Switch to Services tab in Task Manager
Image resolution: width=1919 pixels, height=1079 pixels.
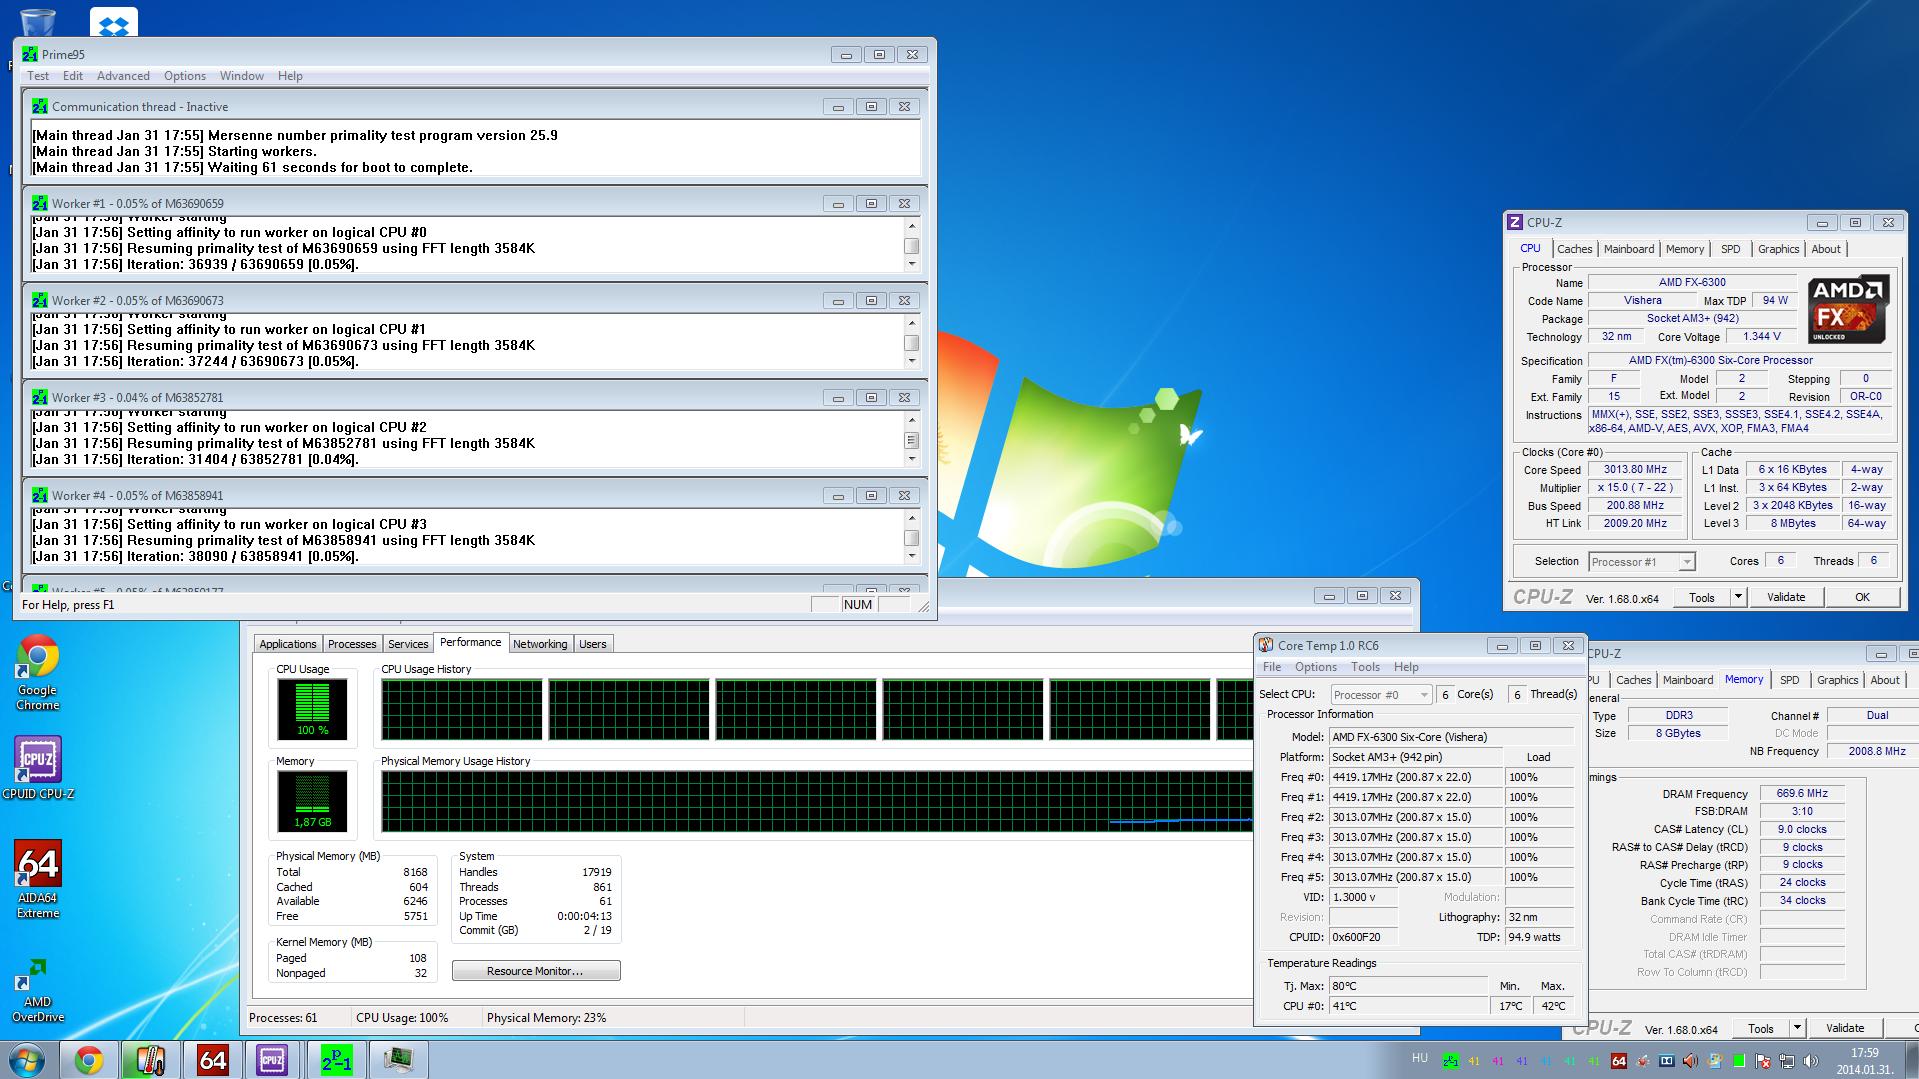(x=408, y=644)
